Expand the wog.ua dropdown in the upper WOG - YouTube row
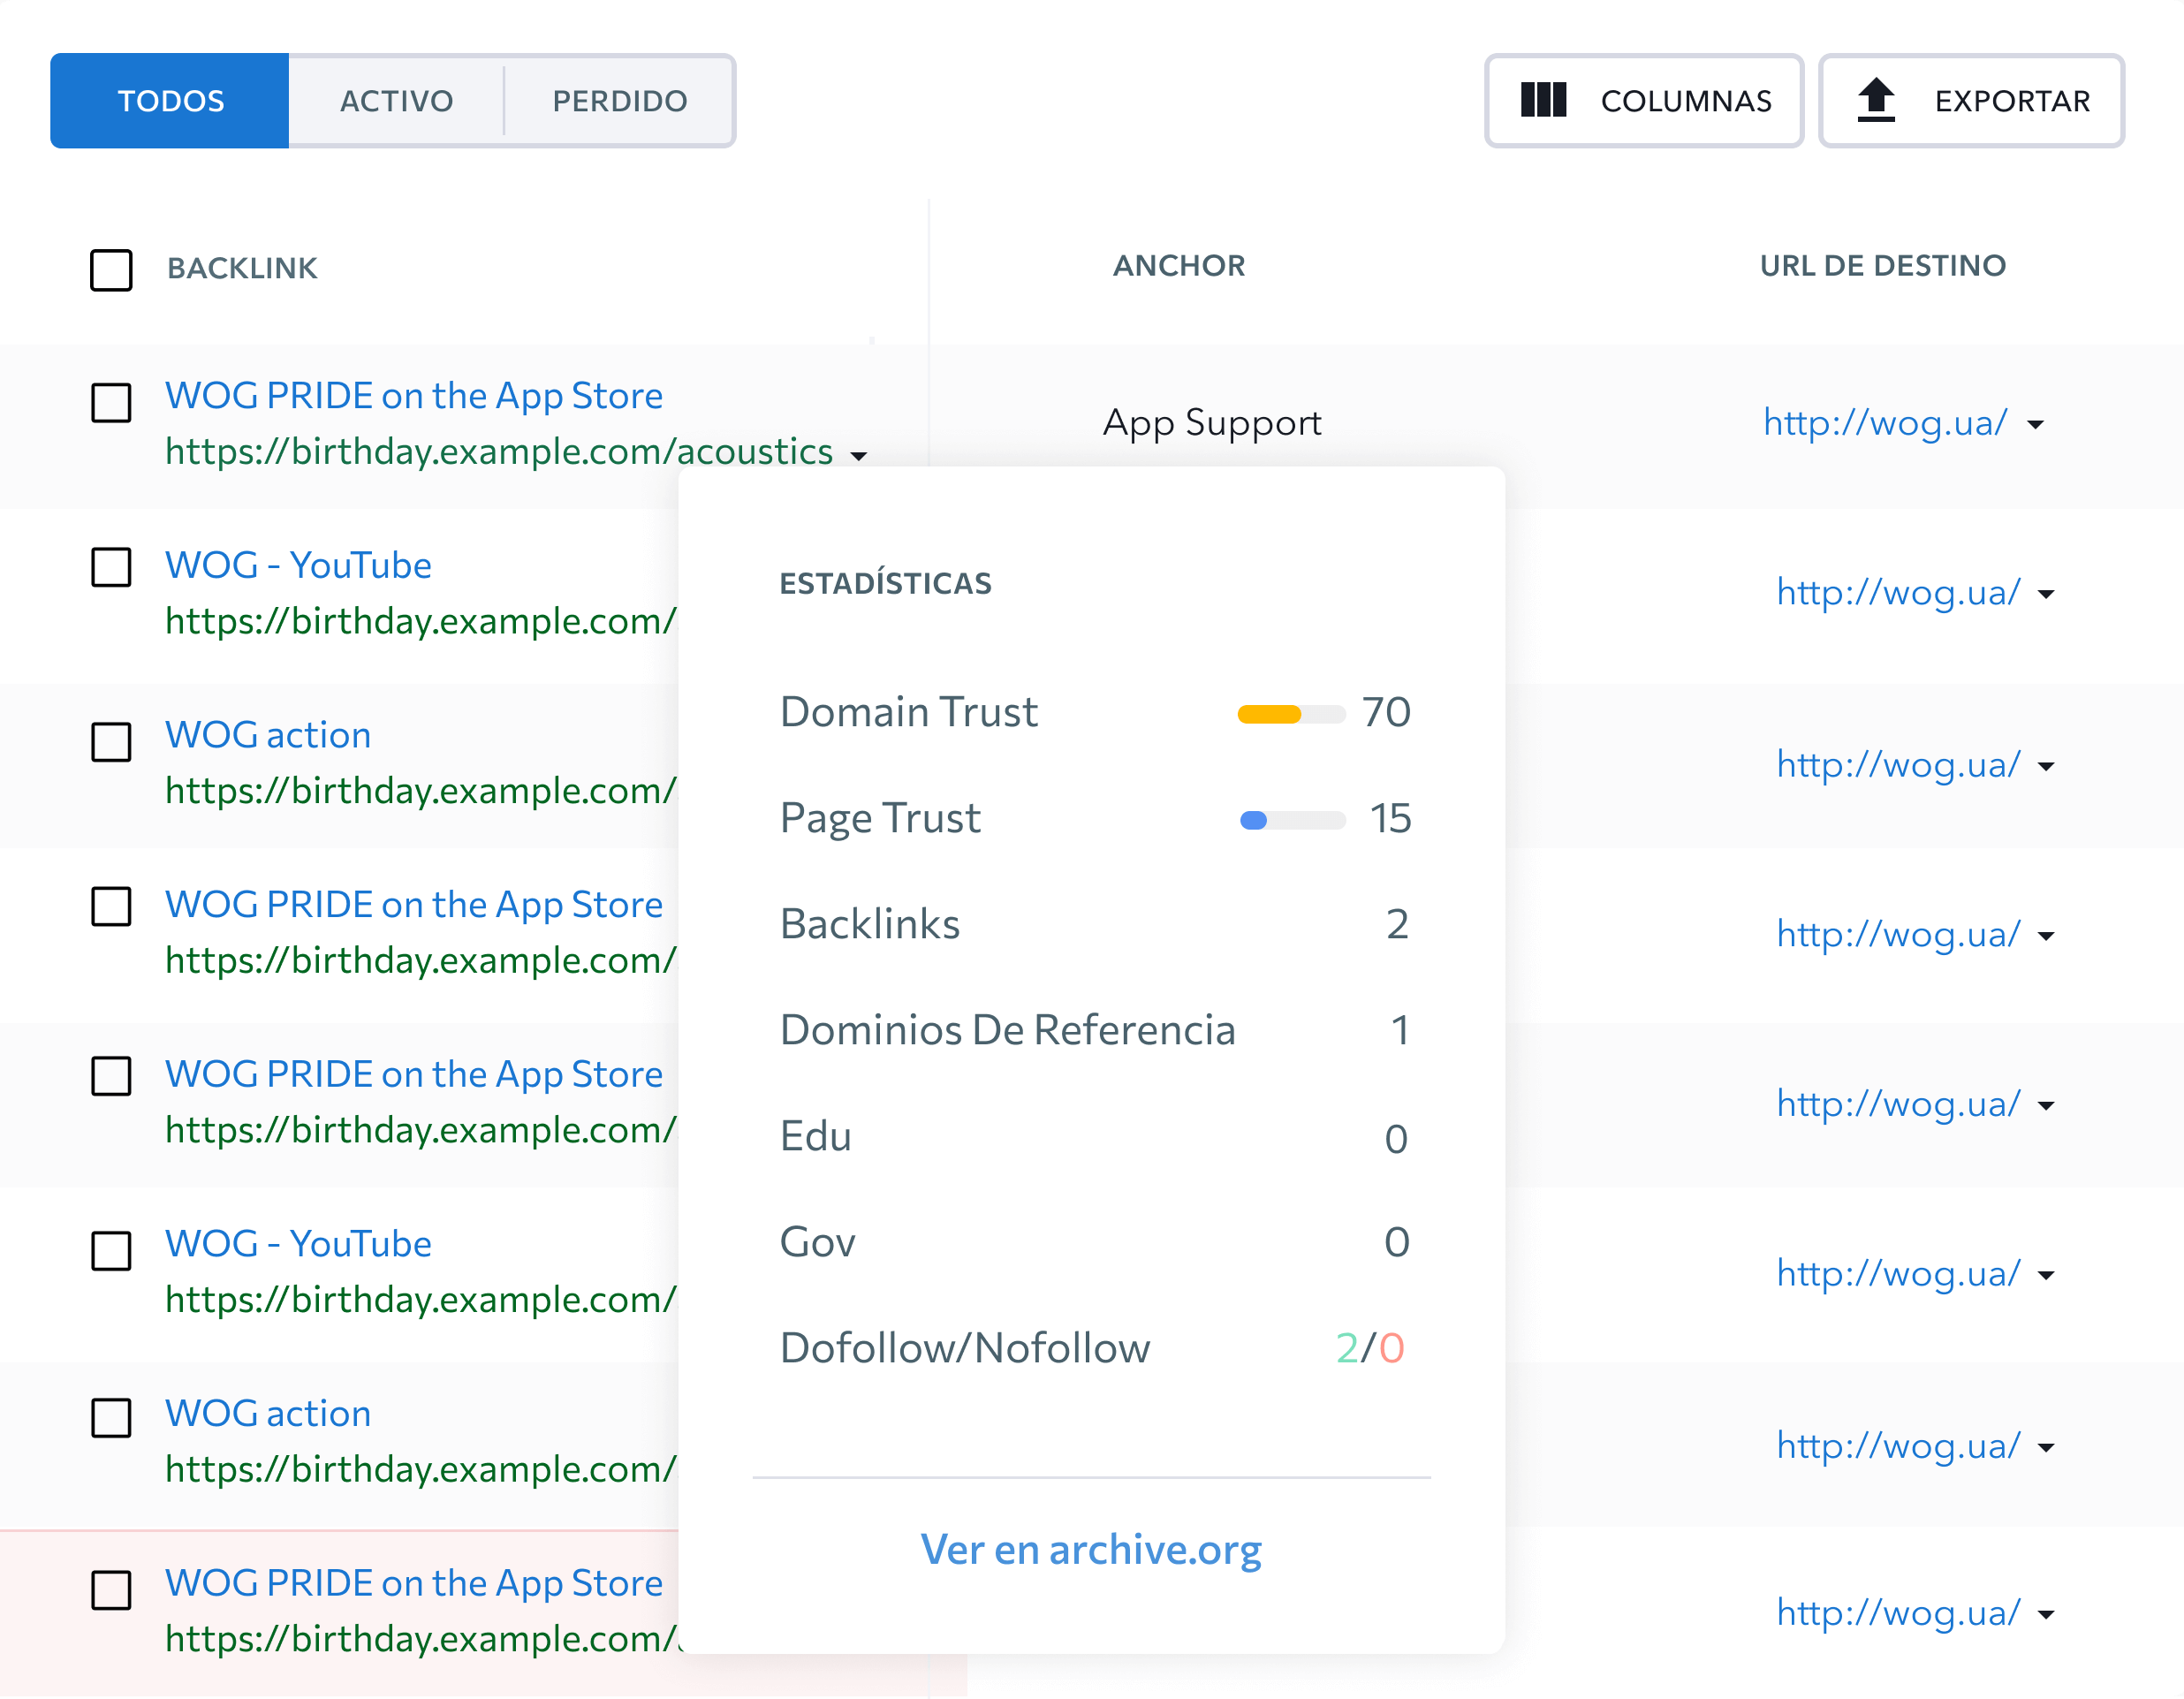The height and width of the screenshot is (1699, 2184). point(2046,595)
